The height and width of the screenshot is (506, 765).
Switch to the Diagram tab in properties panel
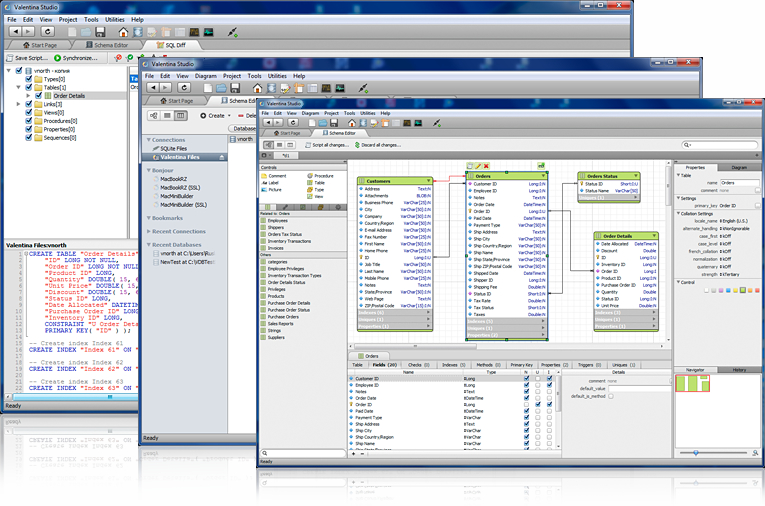(x=739, y=167)
